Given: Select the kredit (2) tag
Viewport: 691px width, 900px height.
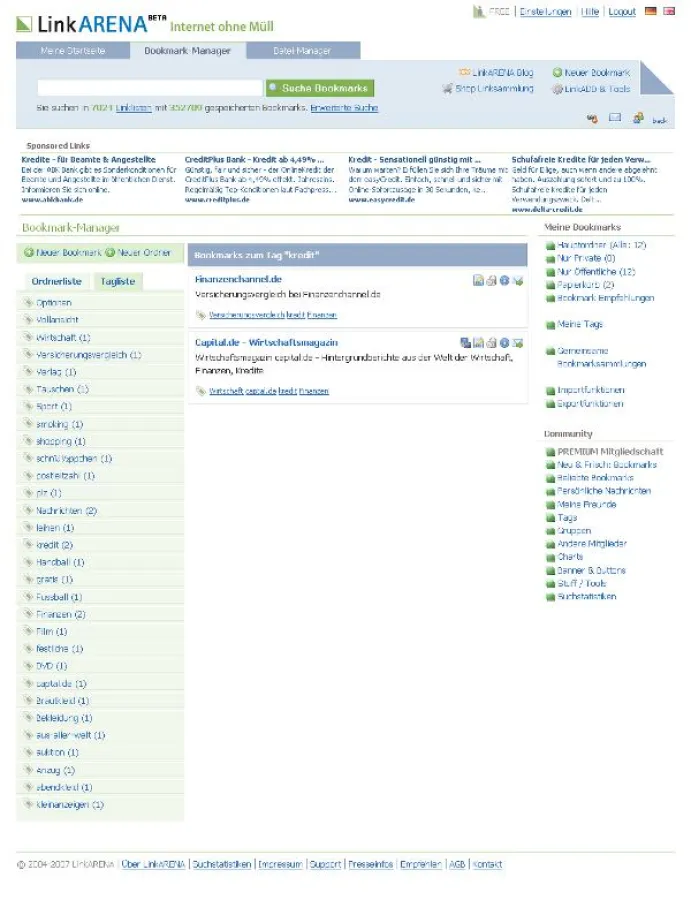Looking at the screenshot, I should 55,545.
